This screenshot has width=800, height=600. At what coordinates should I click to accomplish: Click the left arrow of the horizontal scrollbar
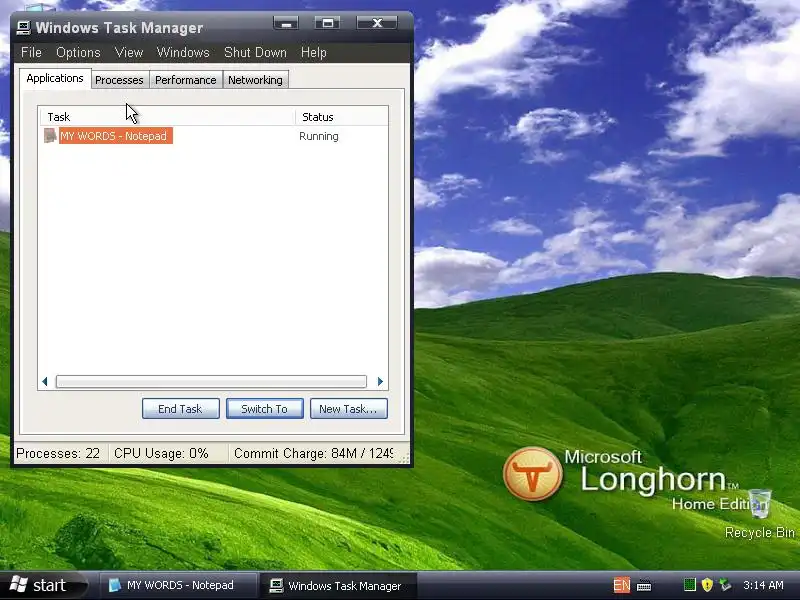pyautogui.click(x=45, y=382)
